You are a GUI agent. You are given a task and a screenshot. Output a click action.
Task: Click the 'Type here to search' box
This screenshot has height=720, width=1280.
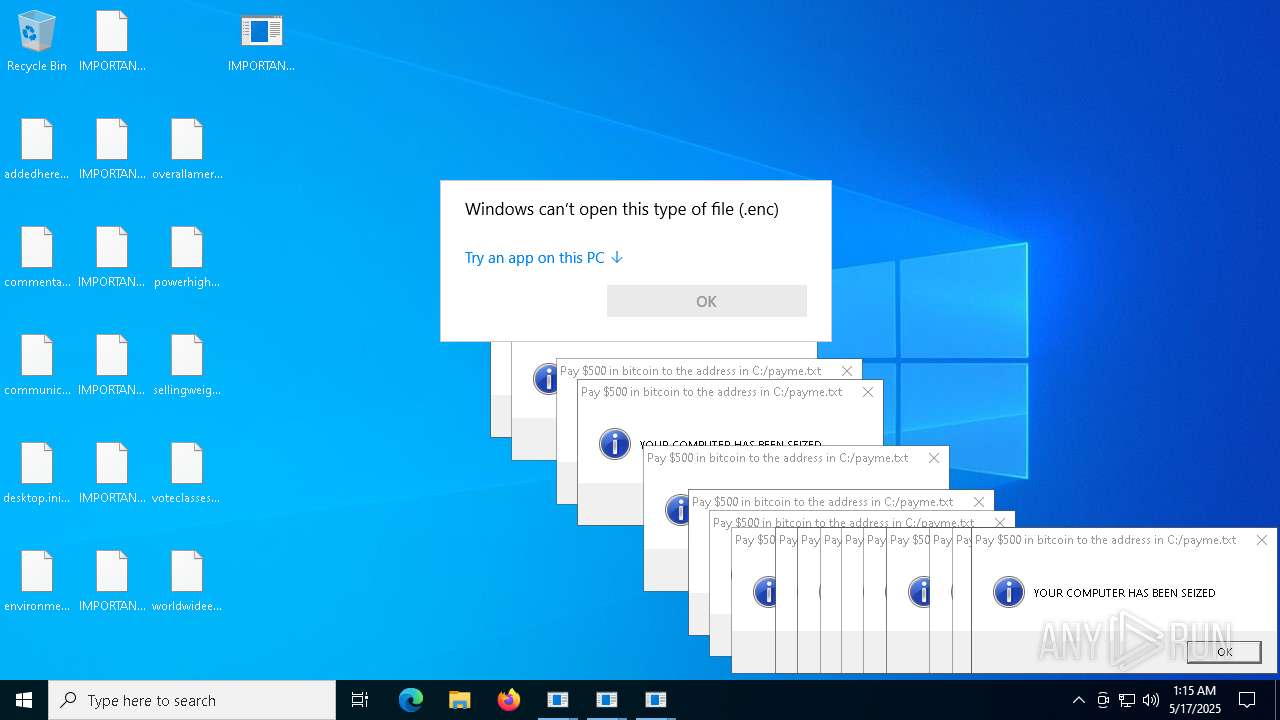pos(192,700)
